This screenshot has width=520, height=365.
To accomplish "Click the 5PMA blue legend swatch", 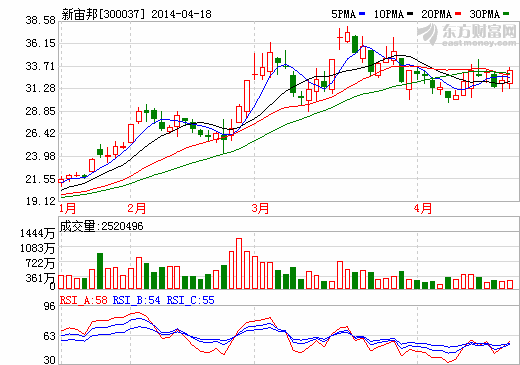I will (362, 14).
